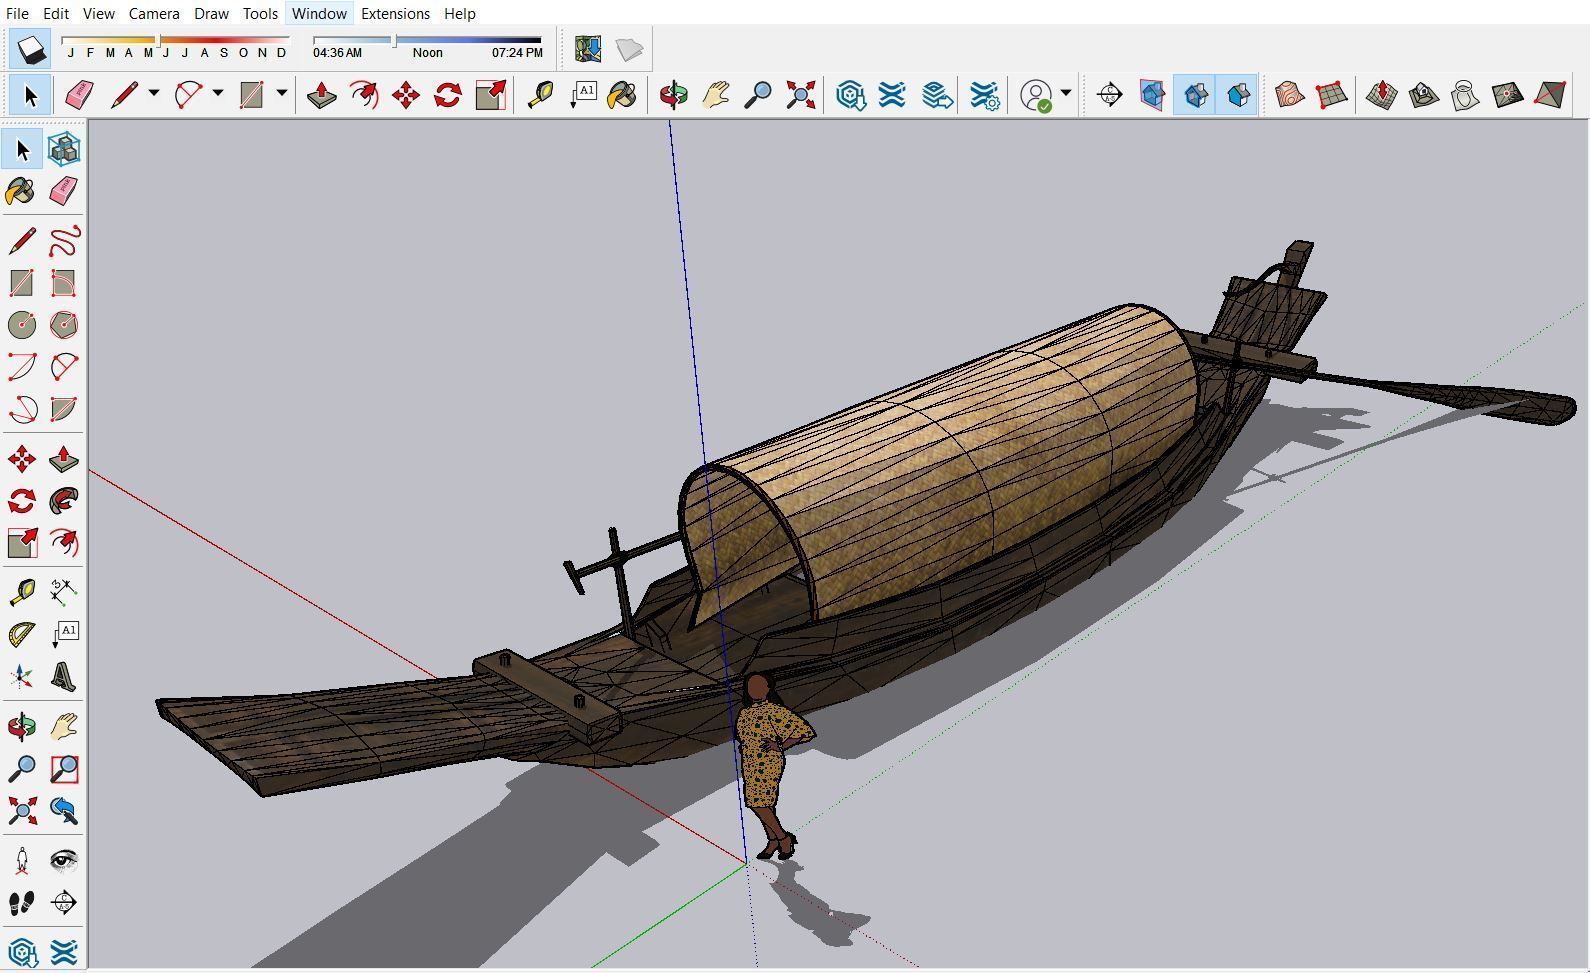This screenshot has height=973, width=1590.
Task: Select the Make Component tool
Action: click(x=64, y=150)
